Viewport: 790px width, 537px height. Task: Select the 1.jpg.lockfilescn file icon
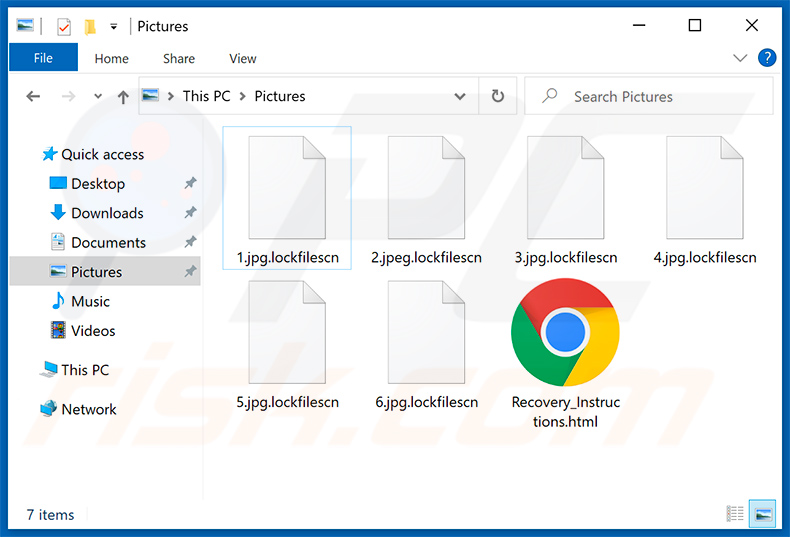[287, 187]
